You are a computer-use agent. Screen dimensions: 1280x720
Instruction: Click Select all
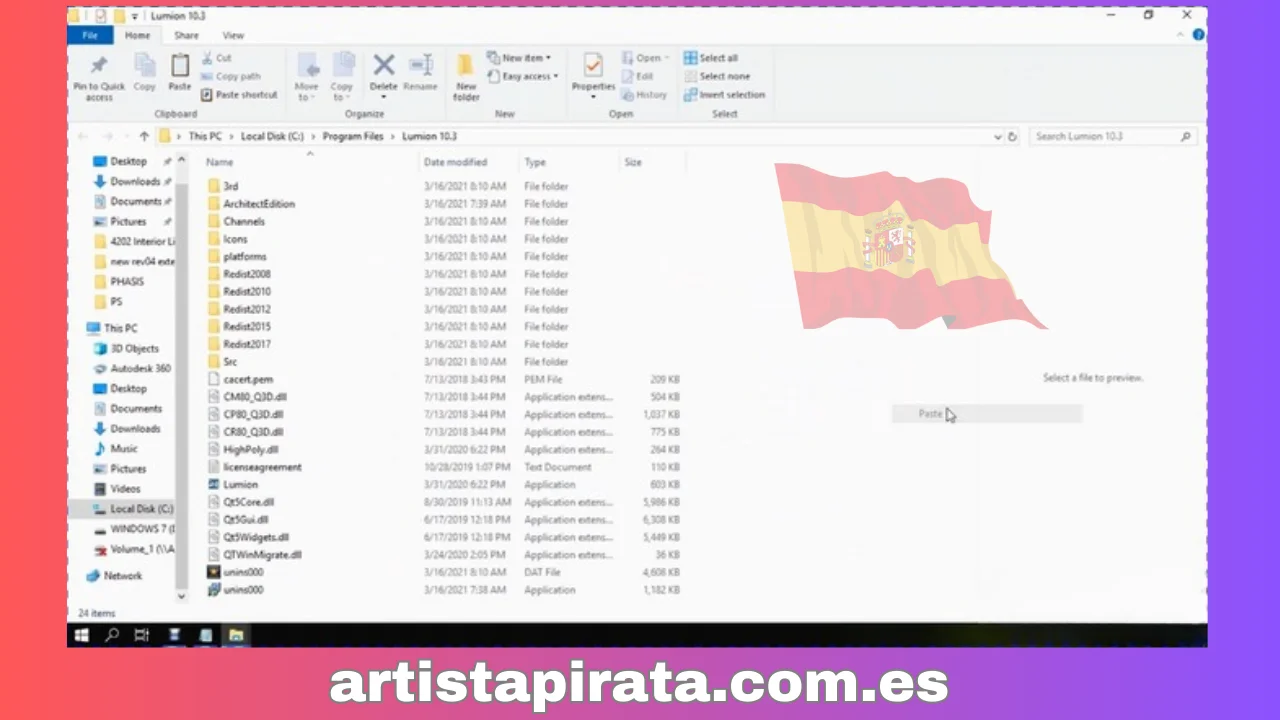(x=711, y=58)
